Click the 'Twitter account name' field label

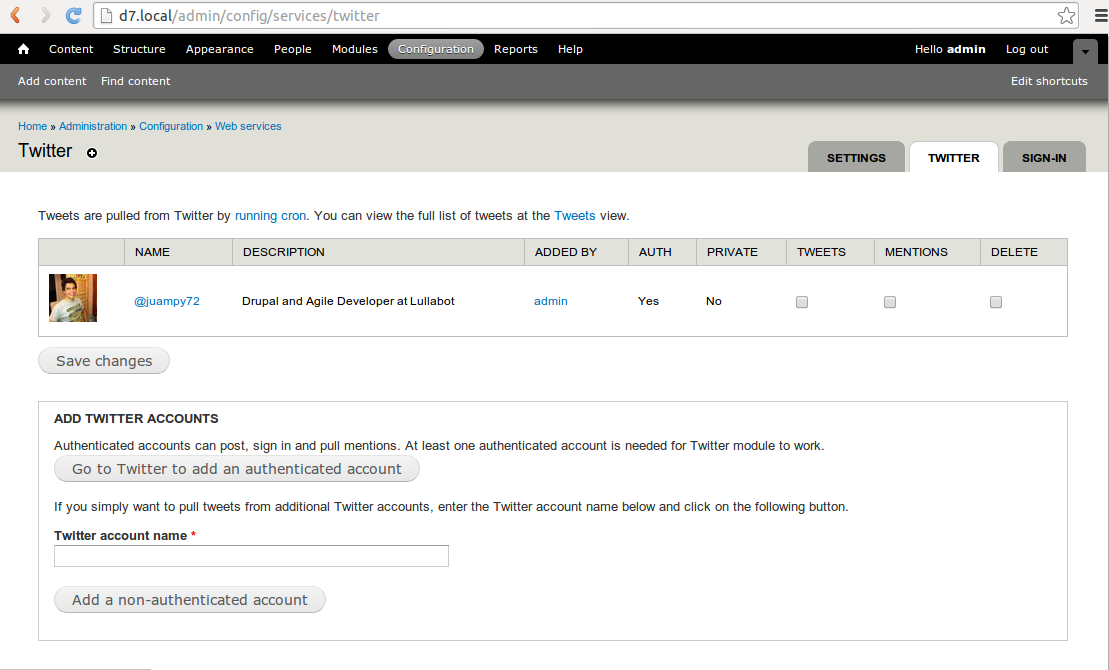point(120,536)
